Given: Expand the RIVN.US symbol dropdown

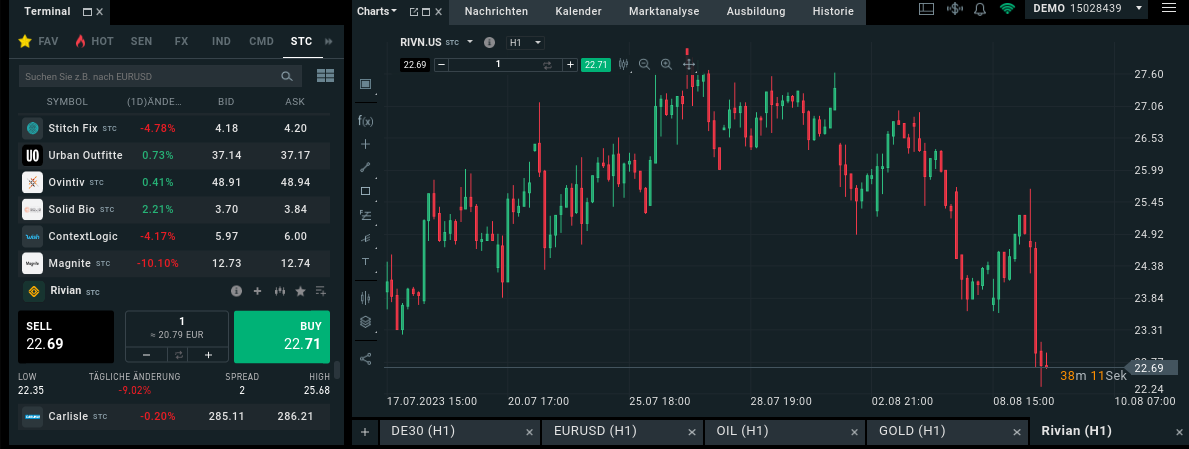Looking at the screenshot, I should click(470, 42).
